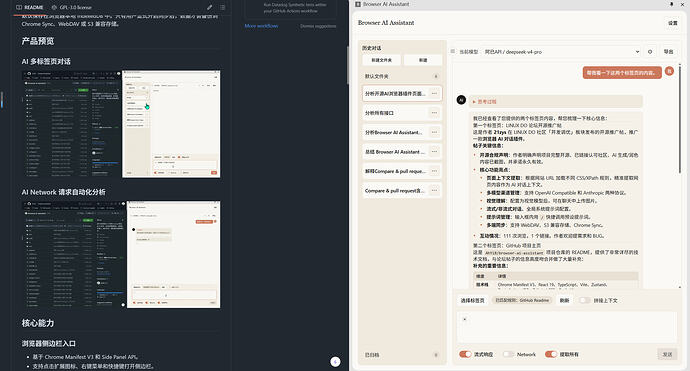690x371 pixels.
Task: Click the 浏览器侧边栏入口 subheading
Action: pyautogui.click(x=48, y=343)
